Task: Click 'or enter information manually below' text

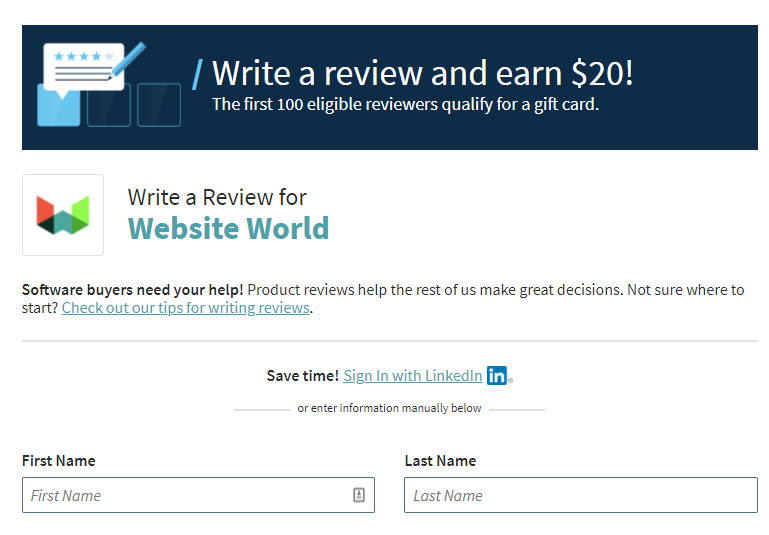Action: [389, 408]
